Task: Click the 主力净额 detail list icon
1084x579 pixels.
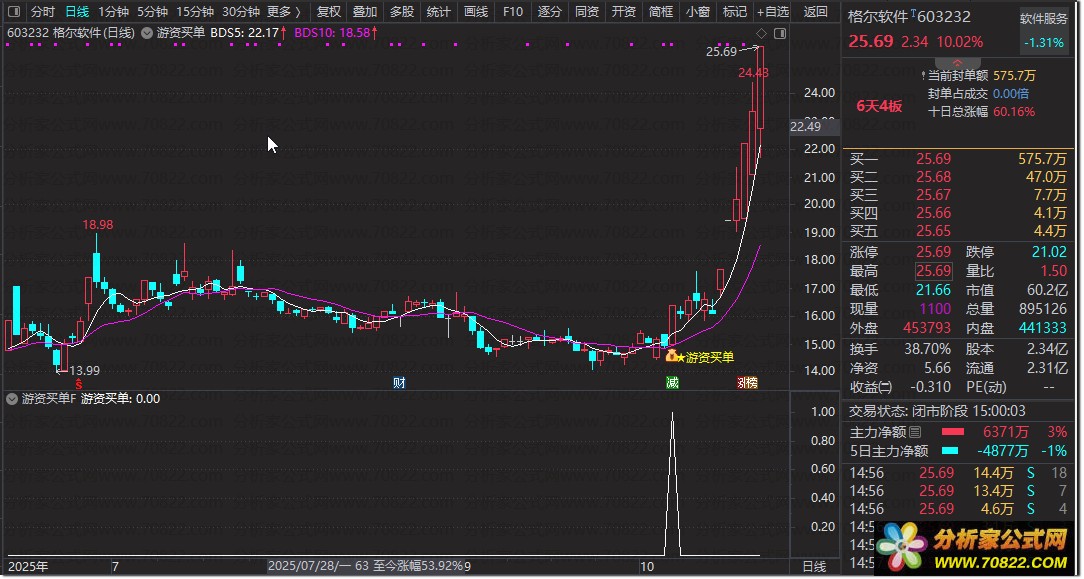Action: coord(915,433)
